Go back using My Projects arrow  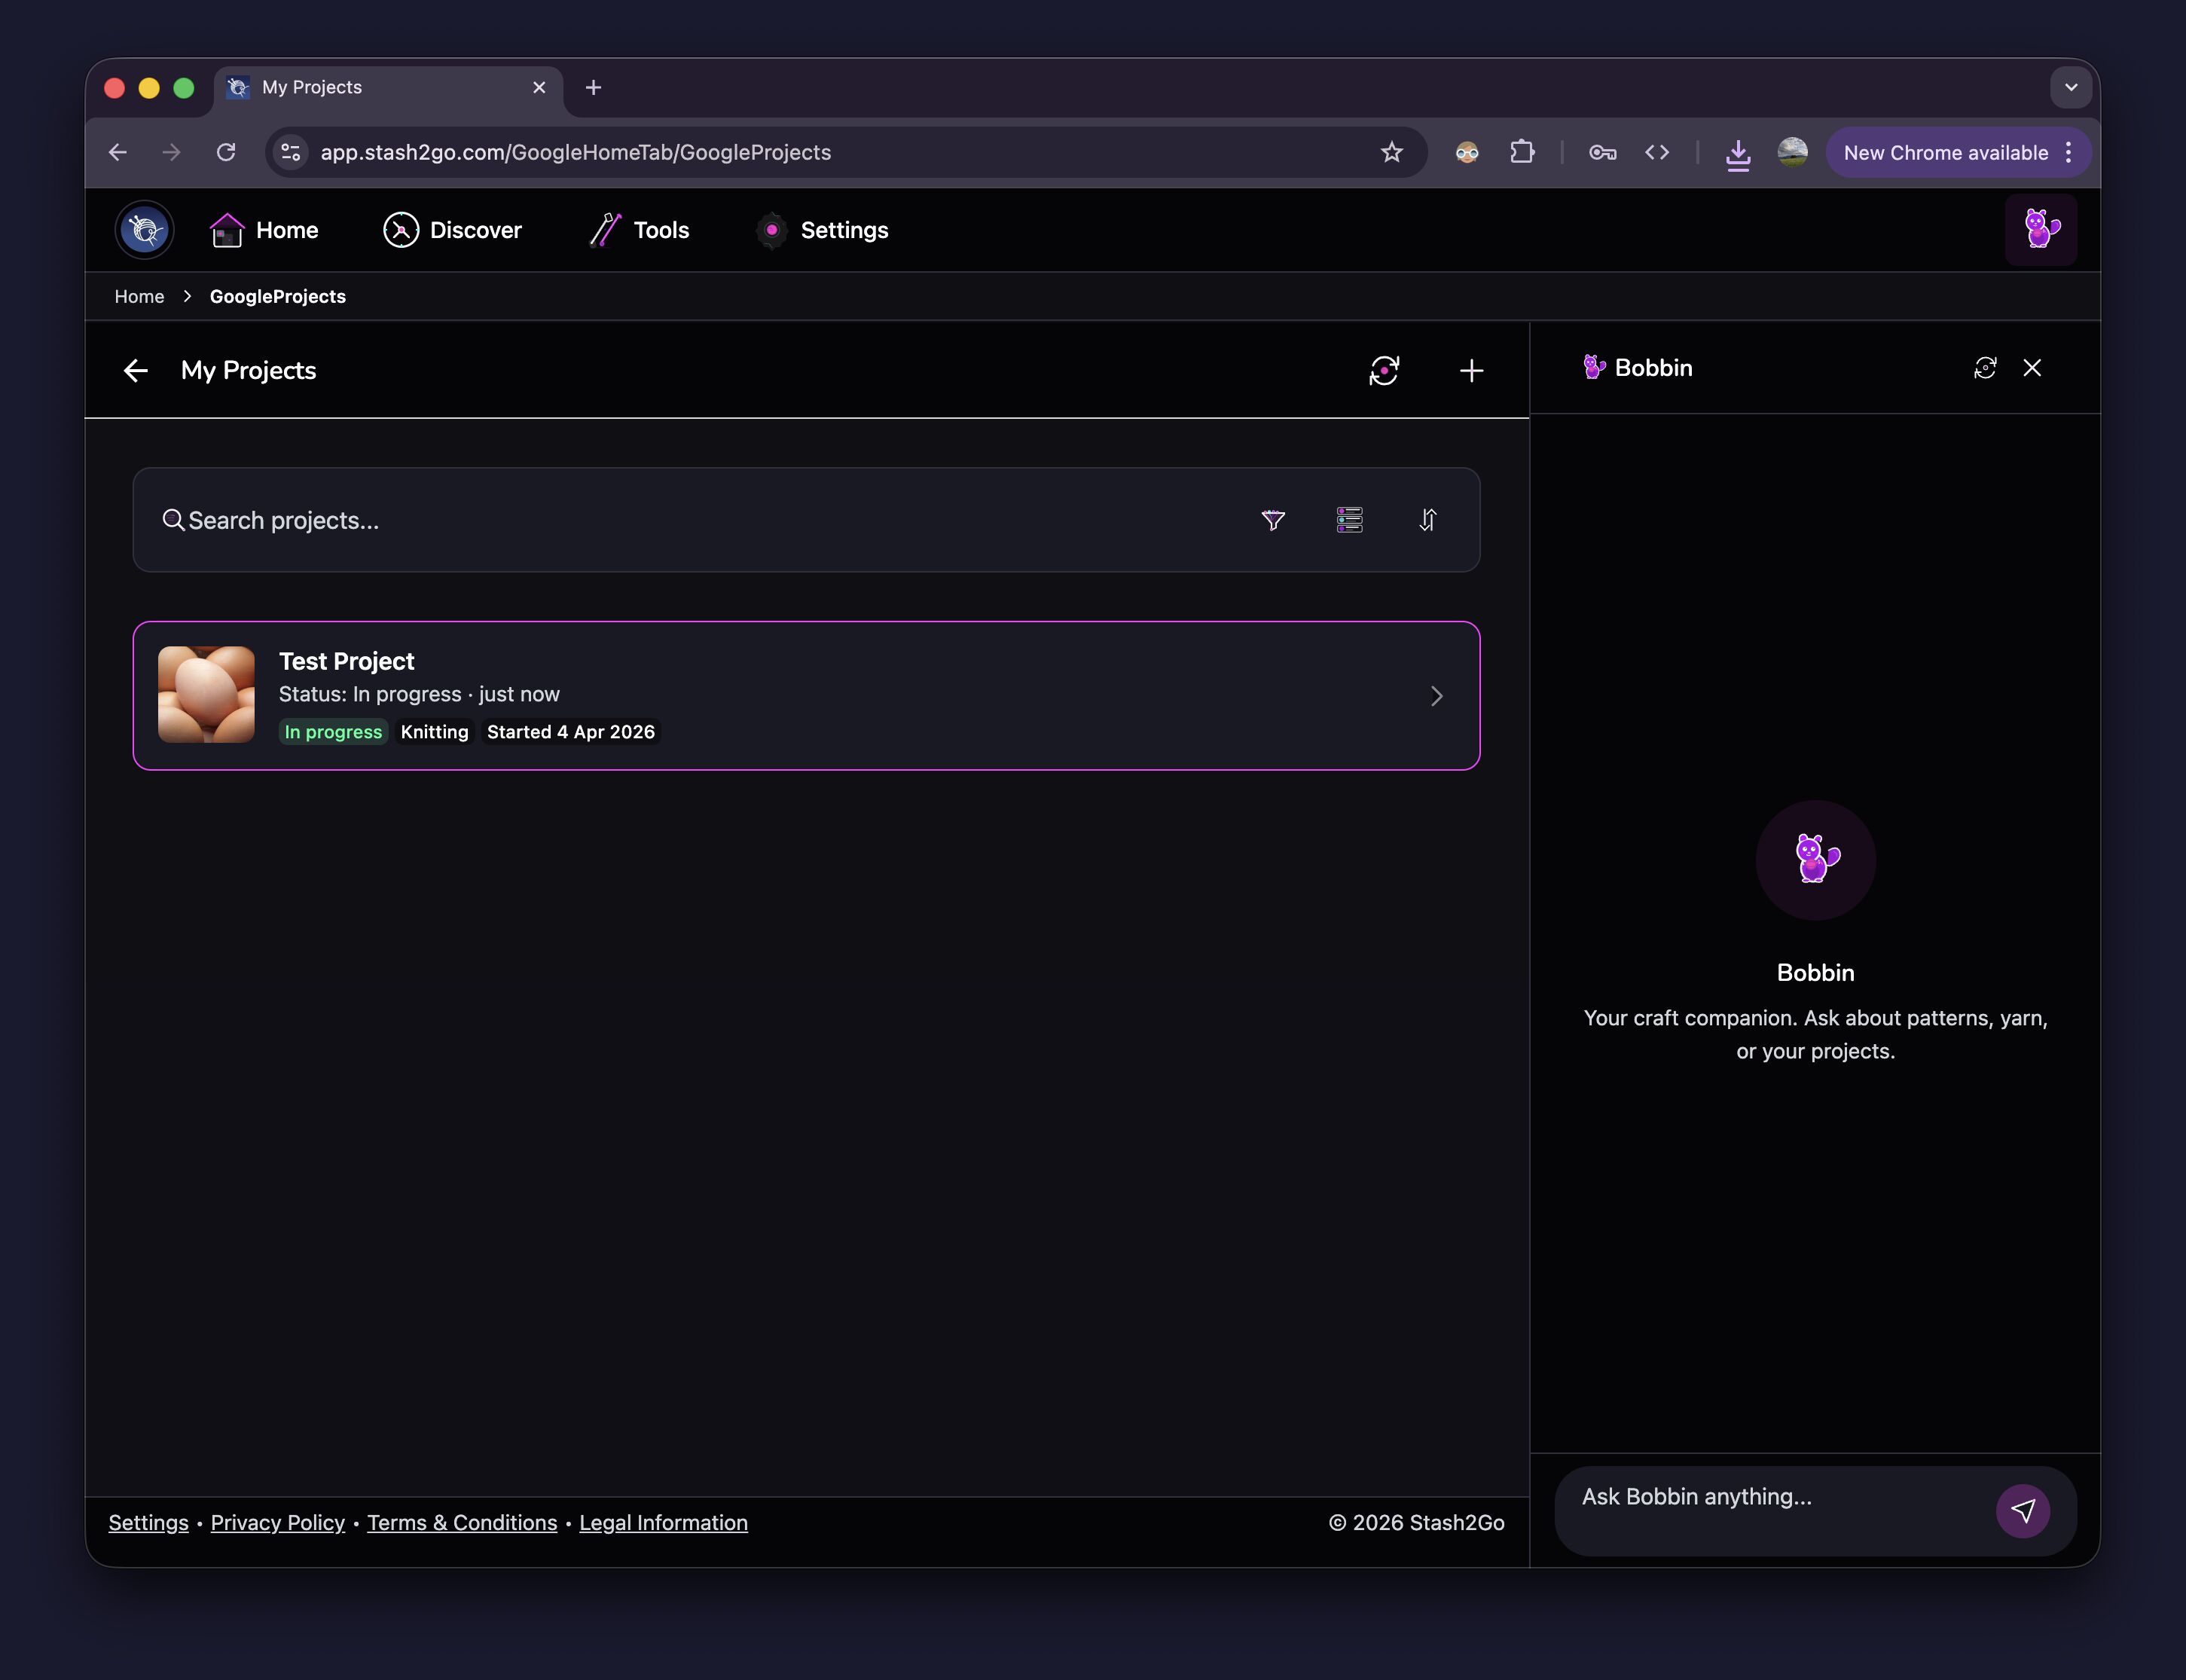pos(136,371)
